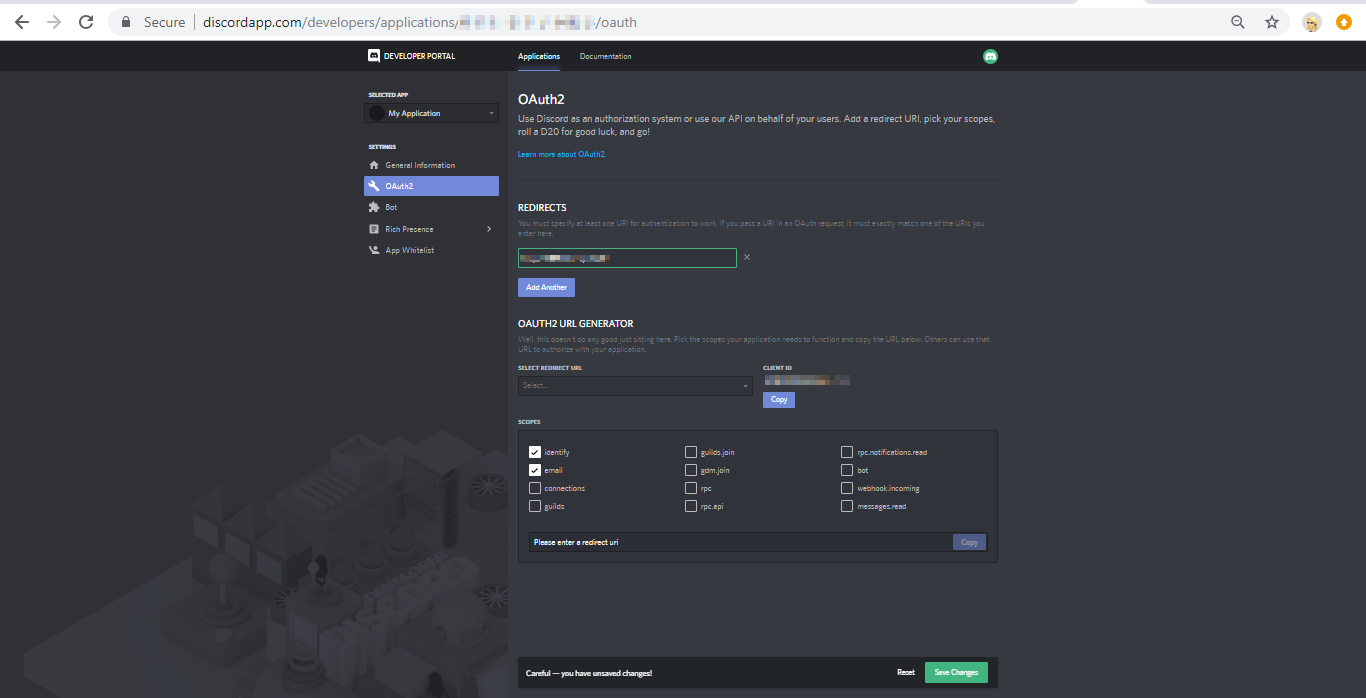
Task: Open the browser zoom magnifier icon
Action: [1238, 22]
